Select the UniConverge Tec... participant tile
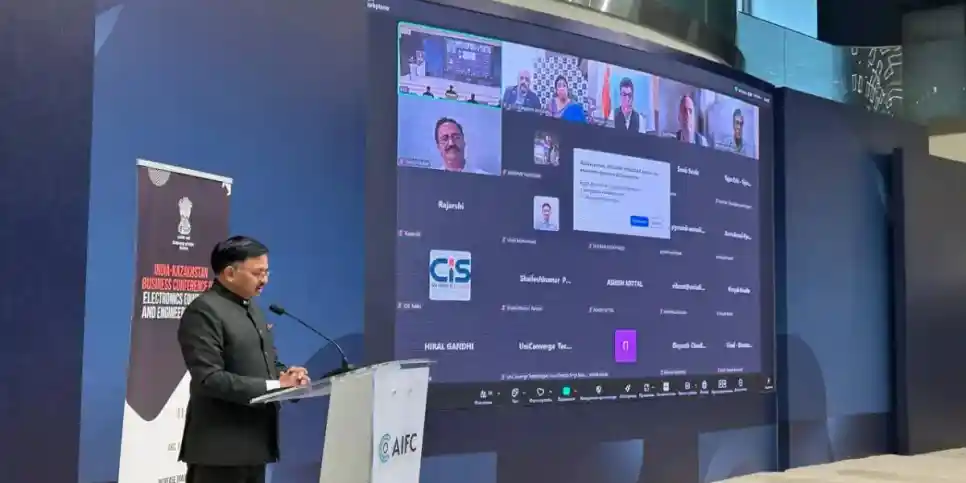The image size is (966, 483). point(545,346)
